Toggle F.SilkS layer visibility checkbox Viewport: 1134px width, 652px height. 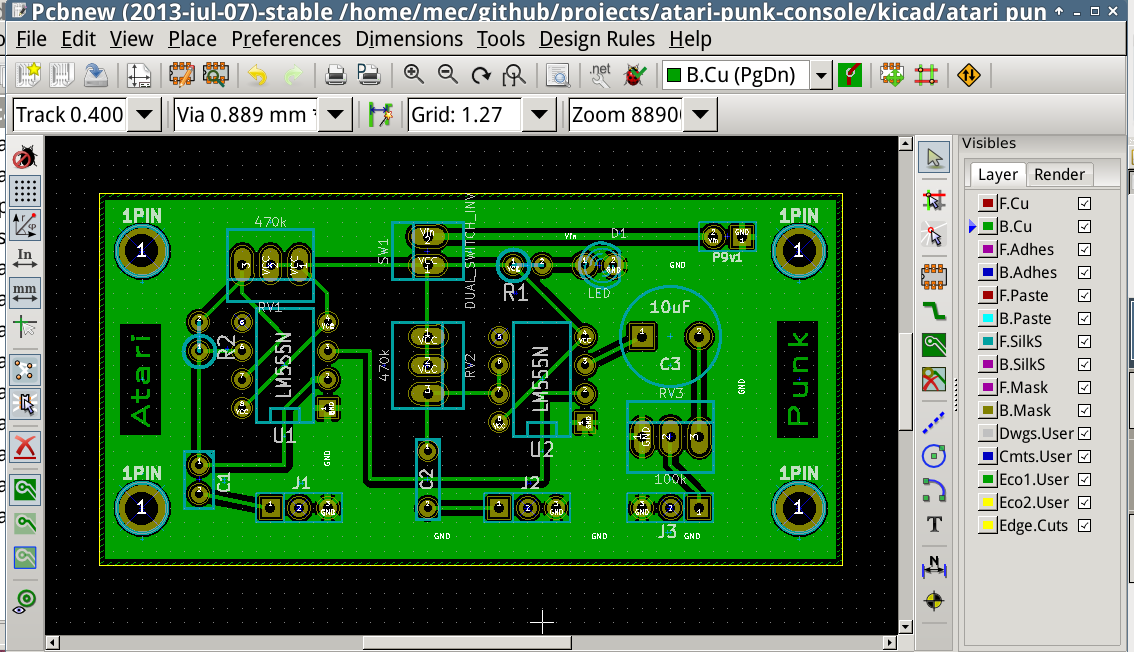click(x=1084, y=341)
